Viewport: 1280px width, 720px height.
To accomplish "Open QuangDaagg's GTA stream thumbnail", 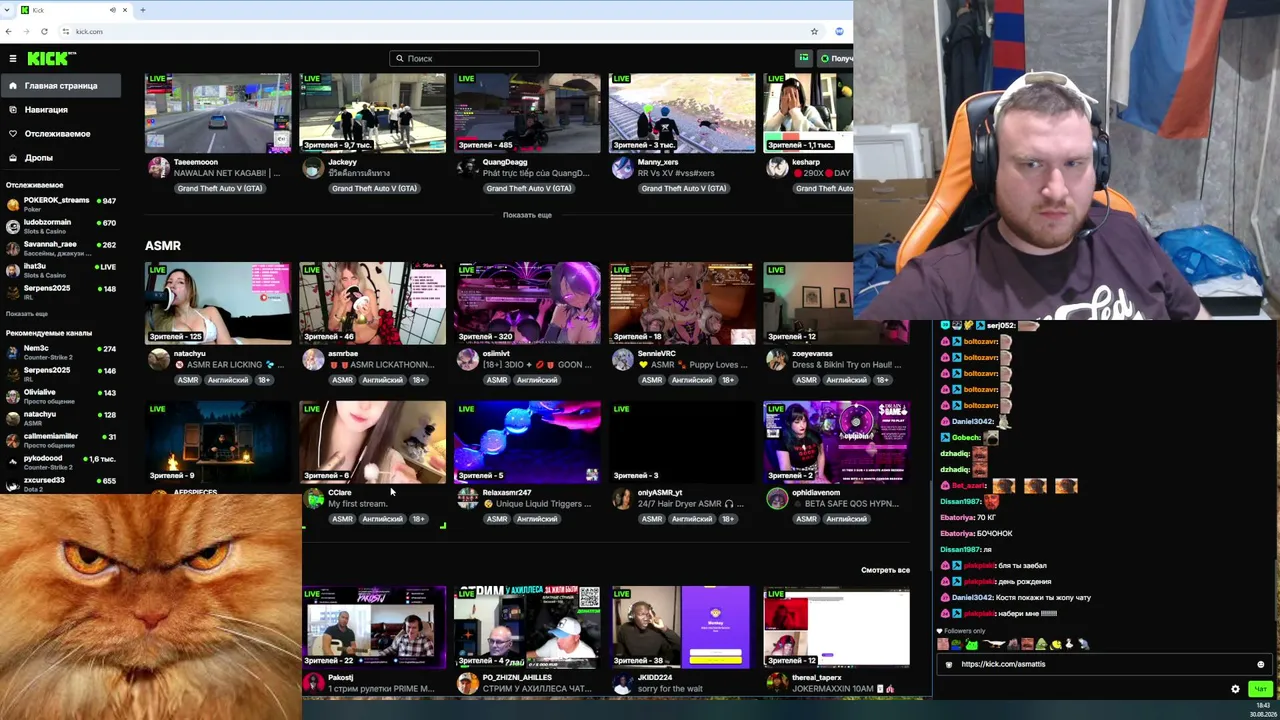I will click(527, 113).
